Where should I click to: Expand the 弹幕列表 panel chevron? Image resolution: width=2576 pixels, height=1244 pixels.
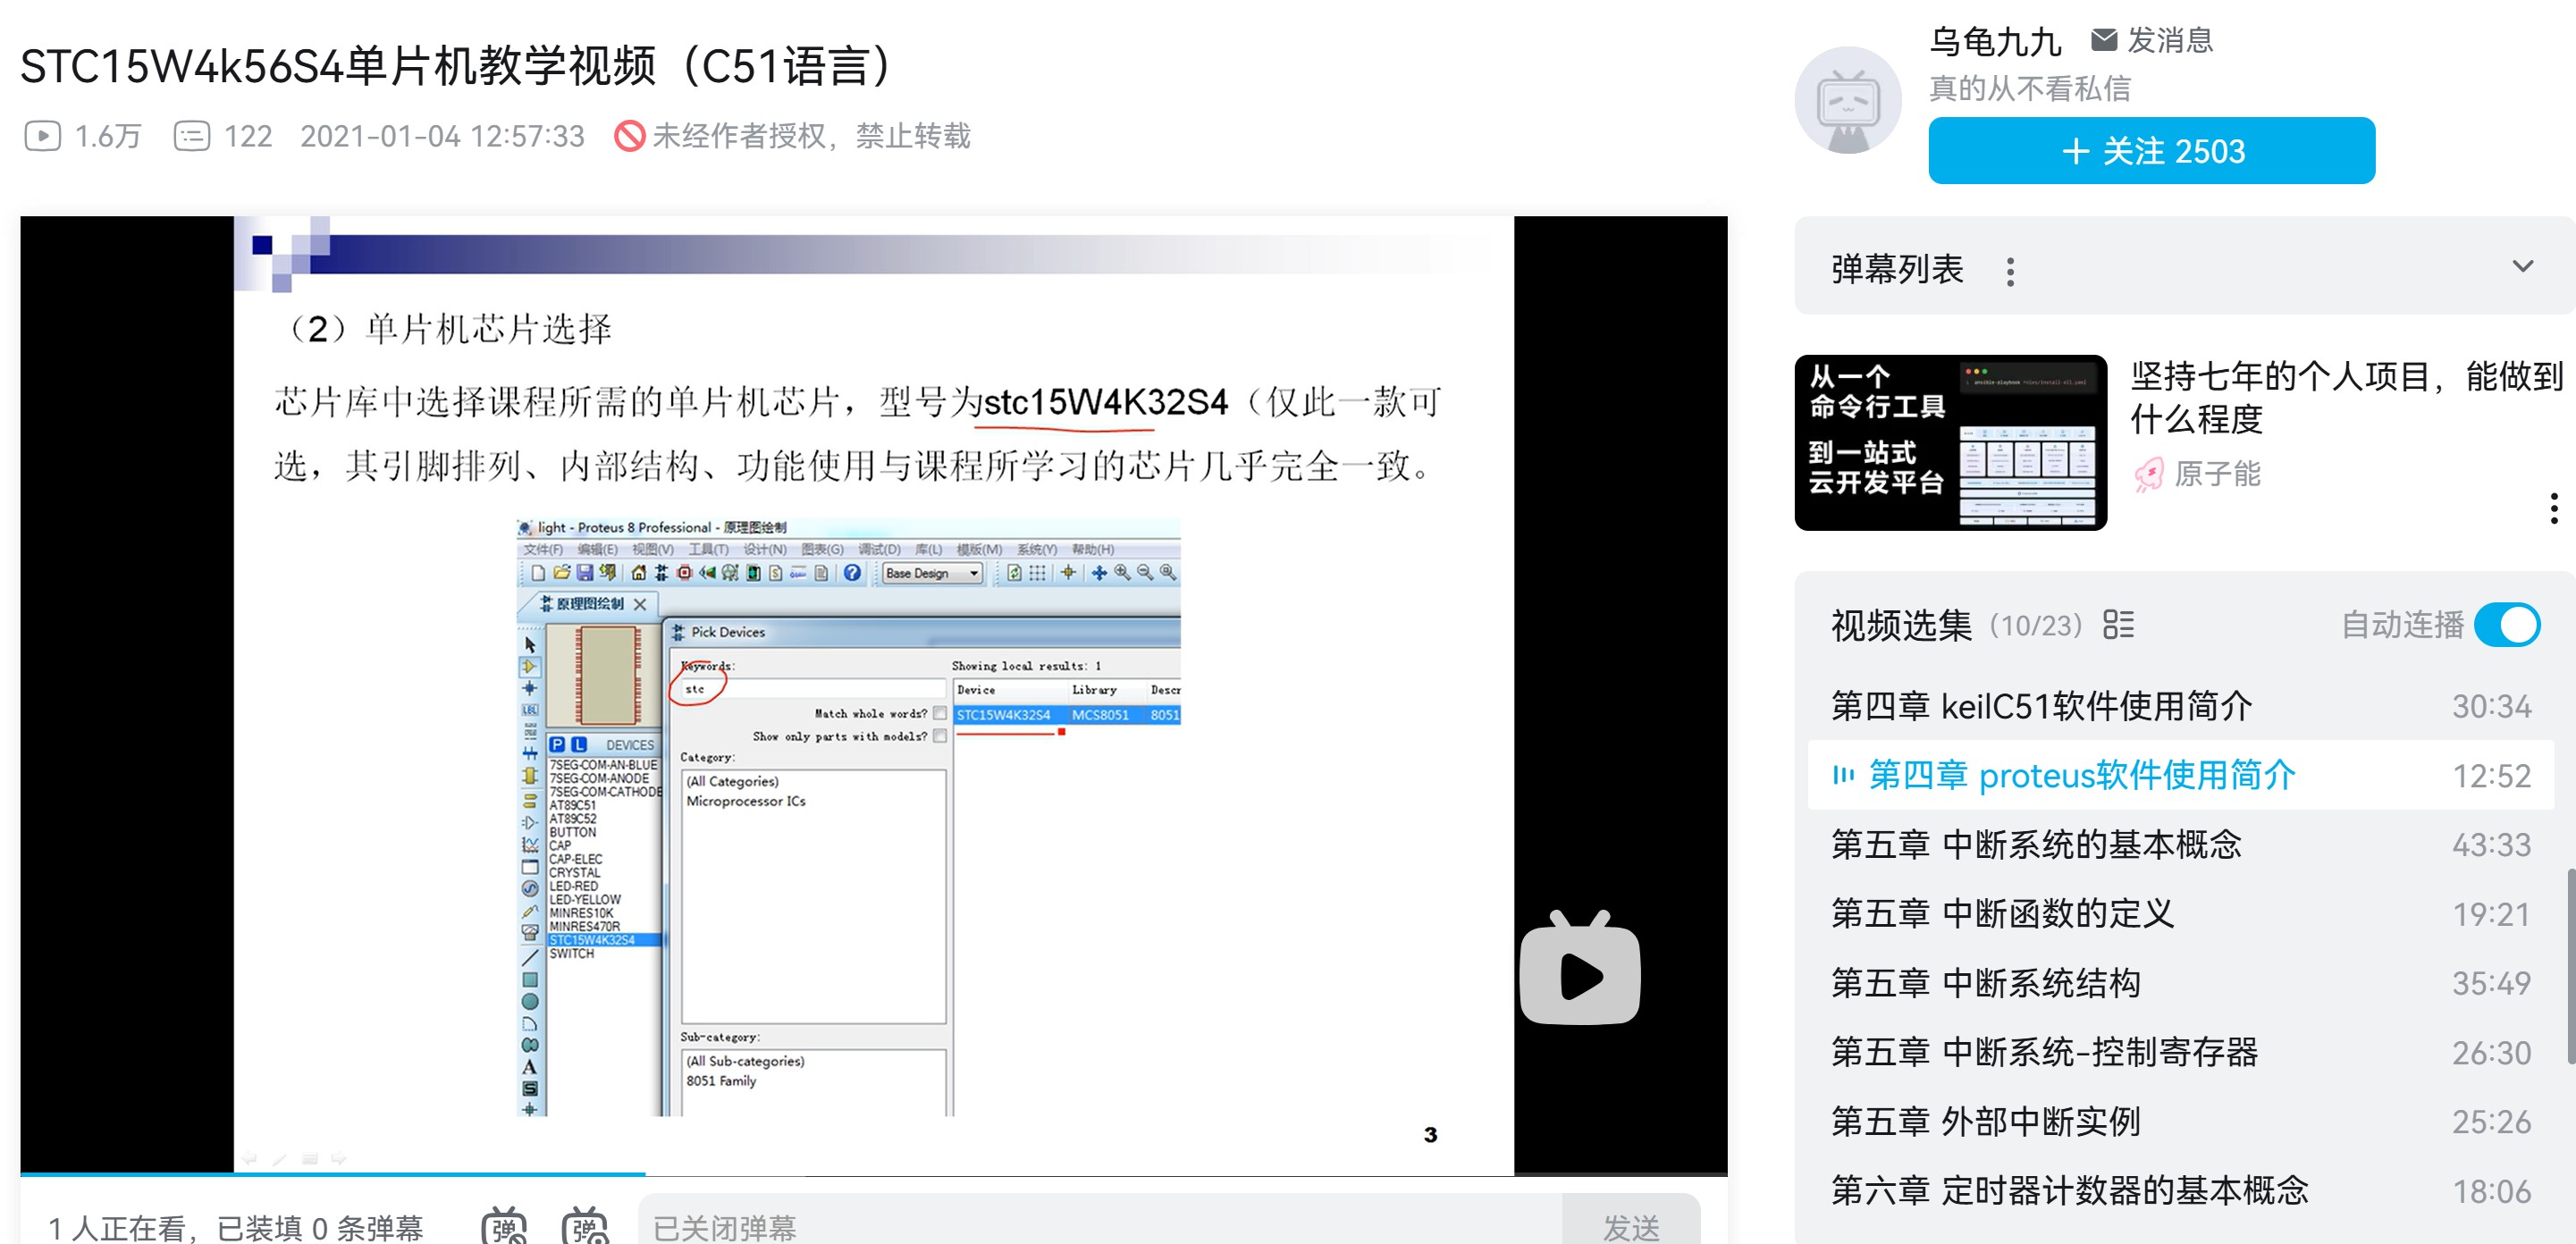click(x=2522, y=266)
